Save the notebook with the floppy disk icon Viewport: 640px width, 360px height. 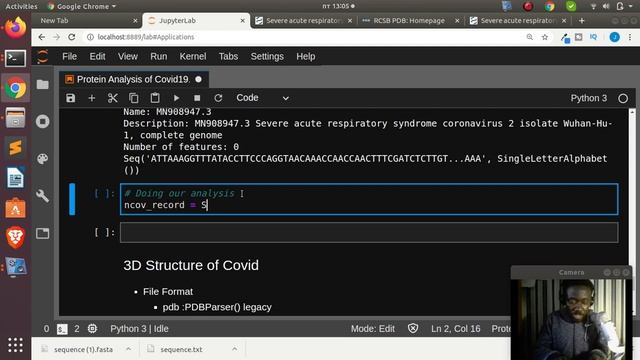71,98
